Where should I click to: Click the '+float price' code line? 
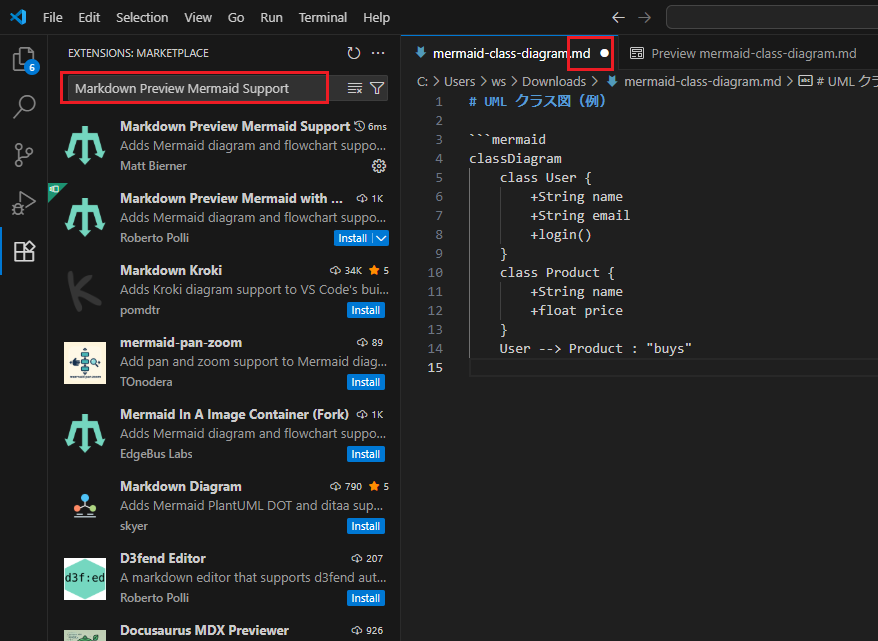[576, 311]
